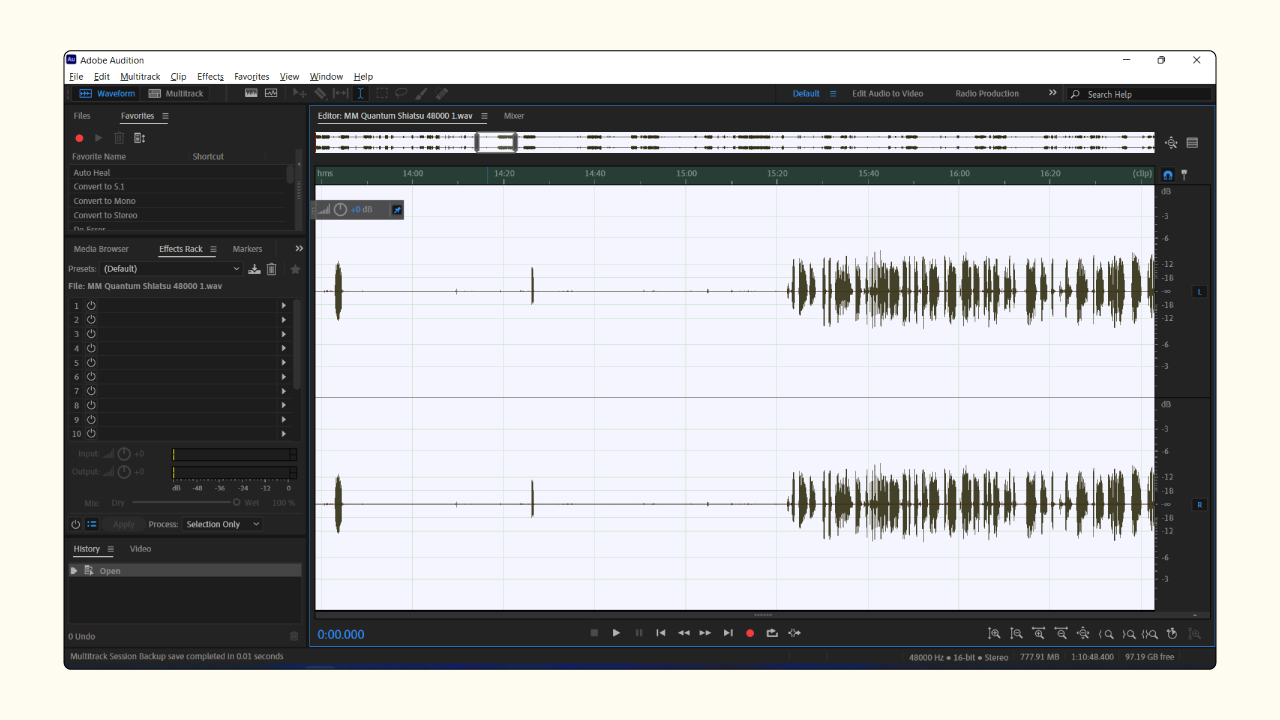Toggle skip selection in the transport
The width and height of the screenshot is (1280, 720).
coord(794,633)
